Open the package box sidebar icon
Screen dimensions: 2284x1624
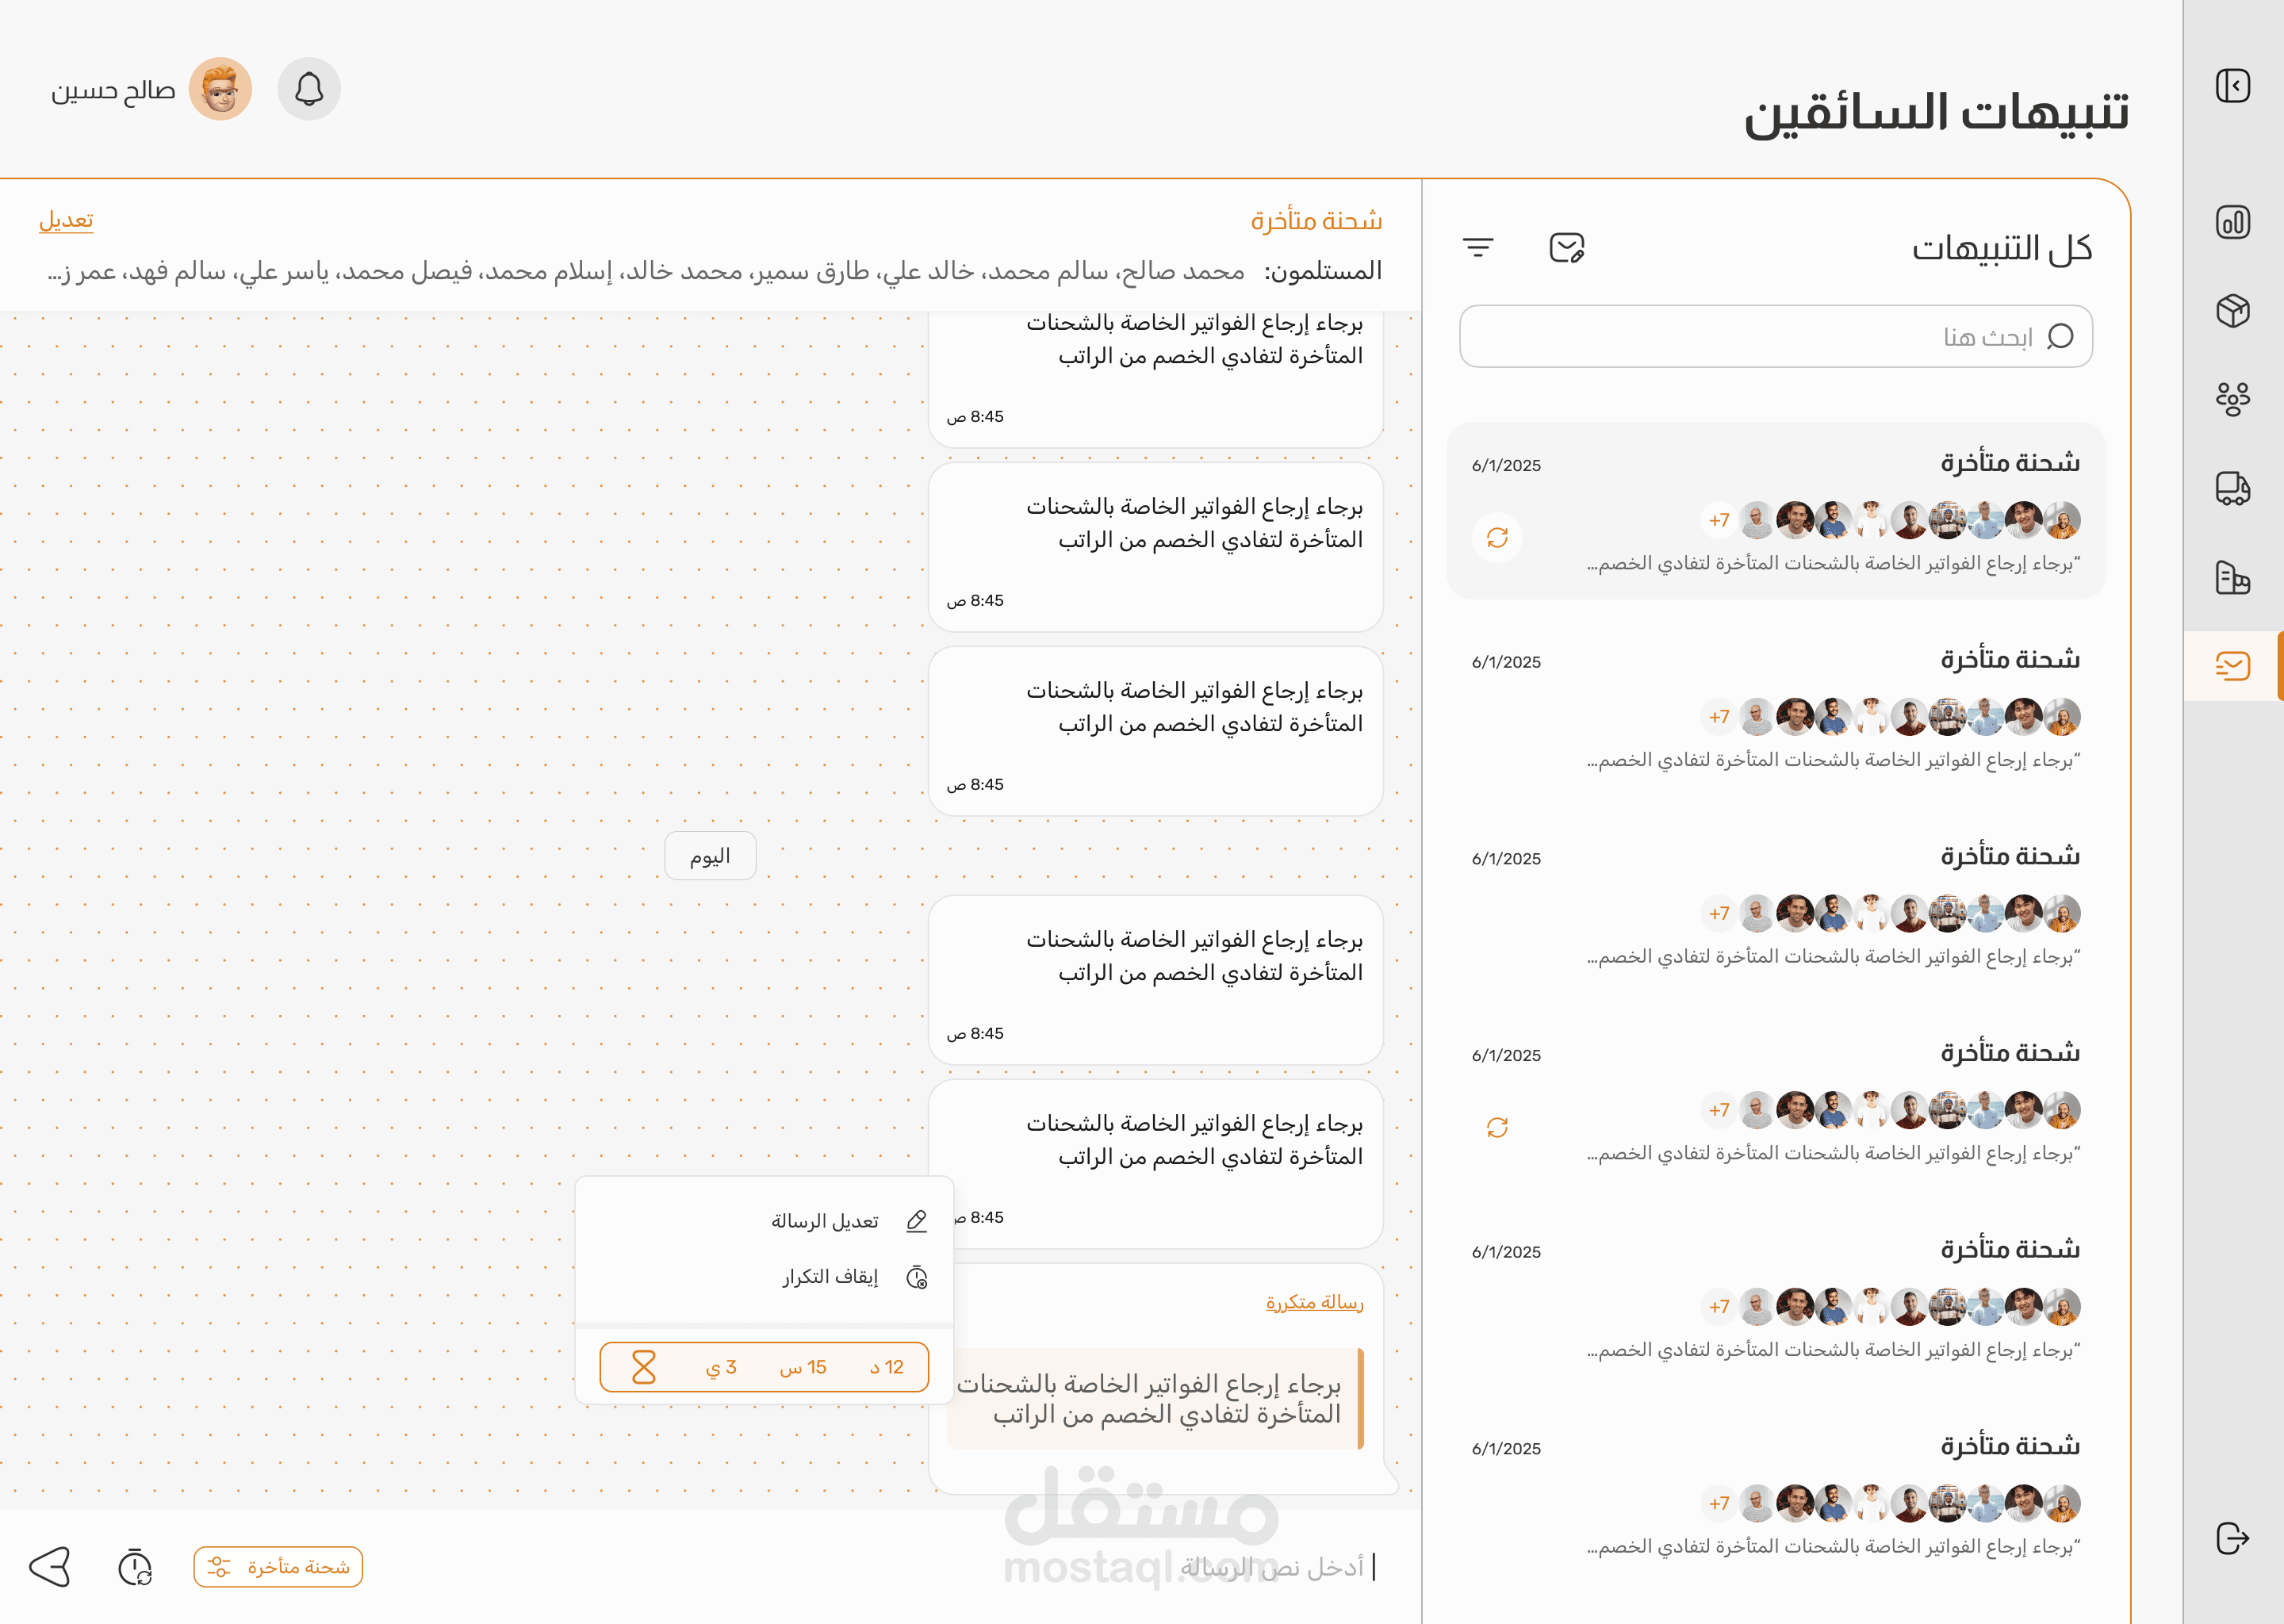click(x=2232, y=311)
